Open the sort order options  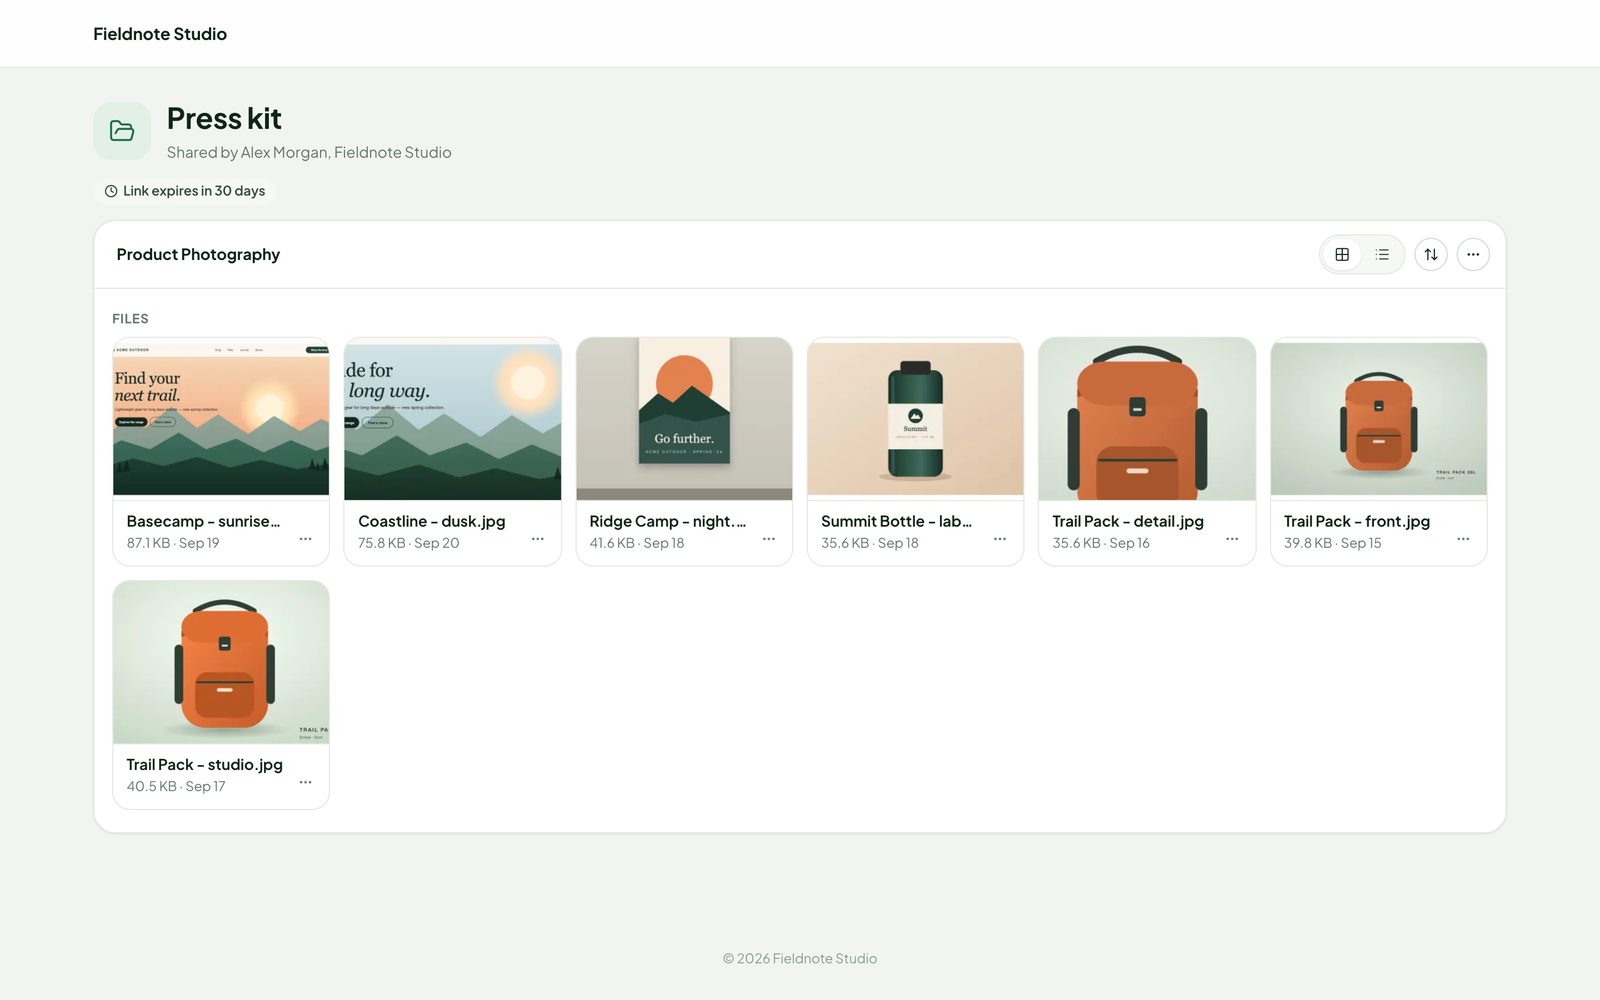click(1431, 255)
